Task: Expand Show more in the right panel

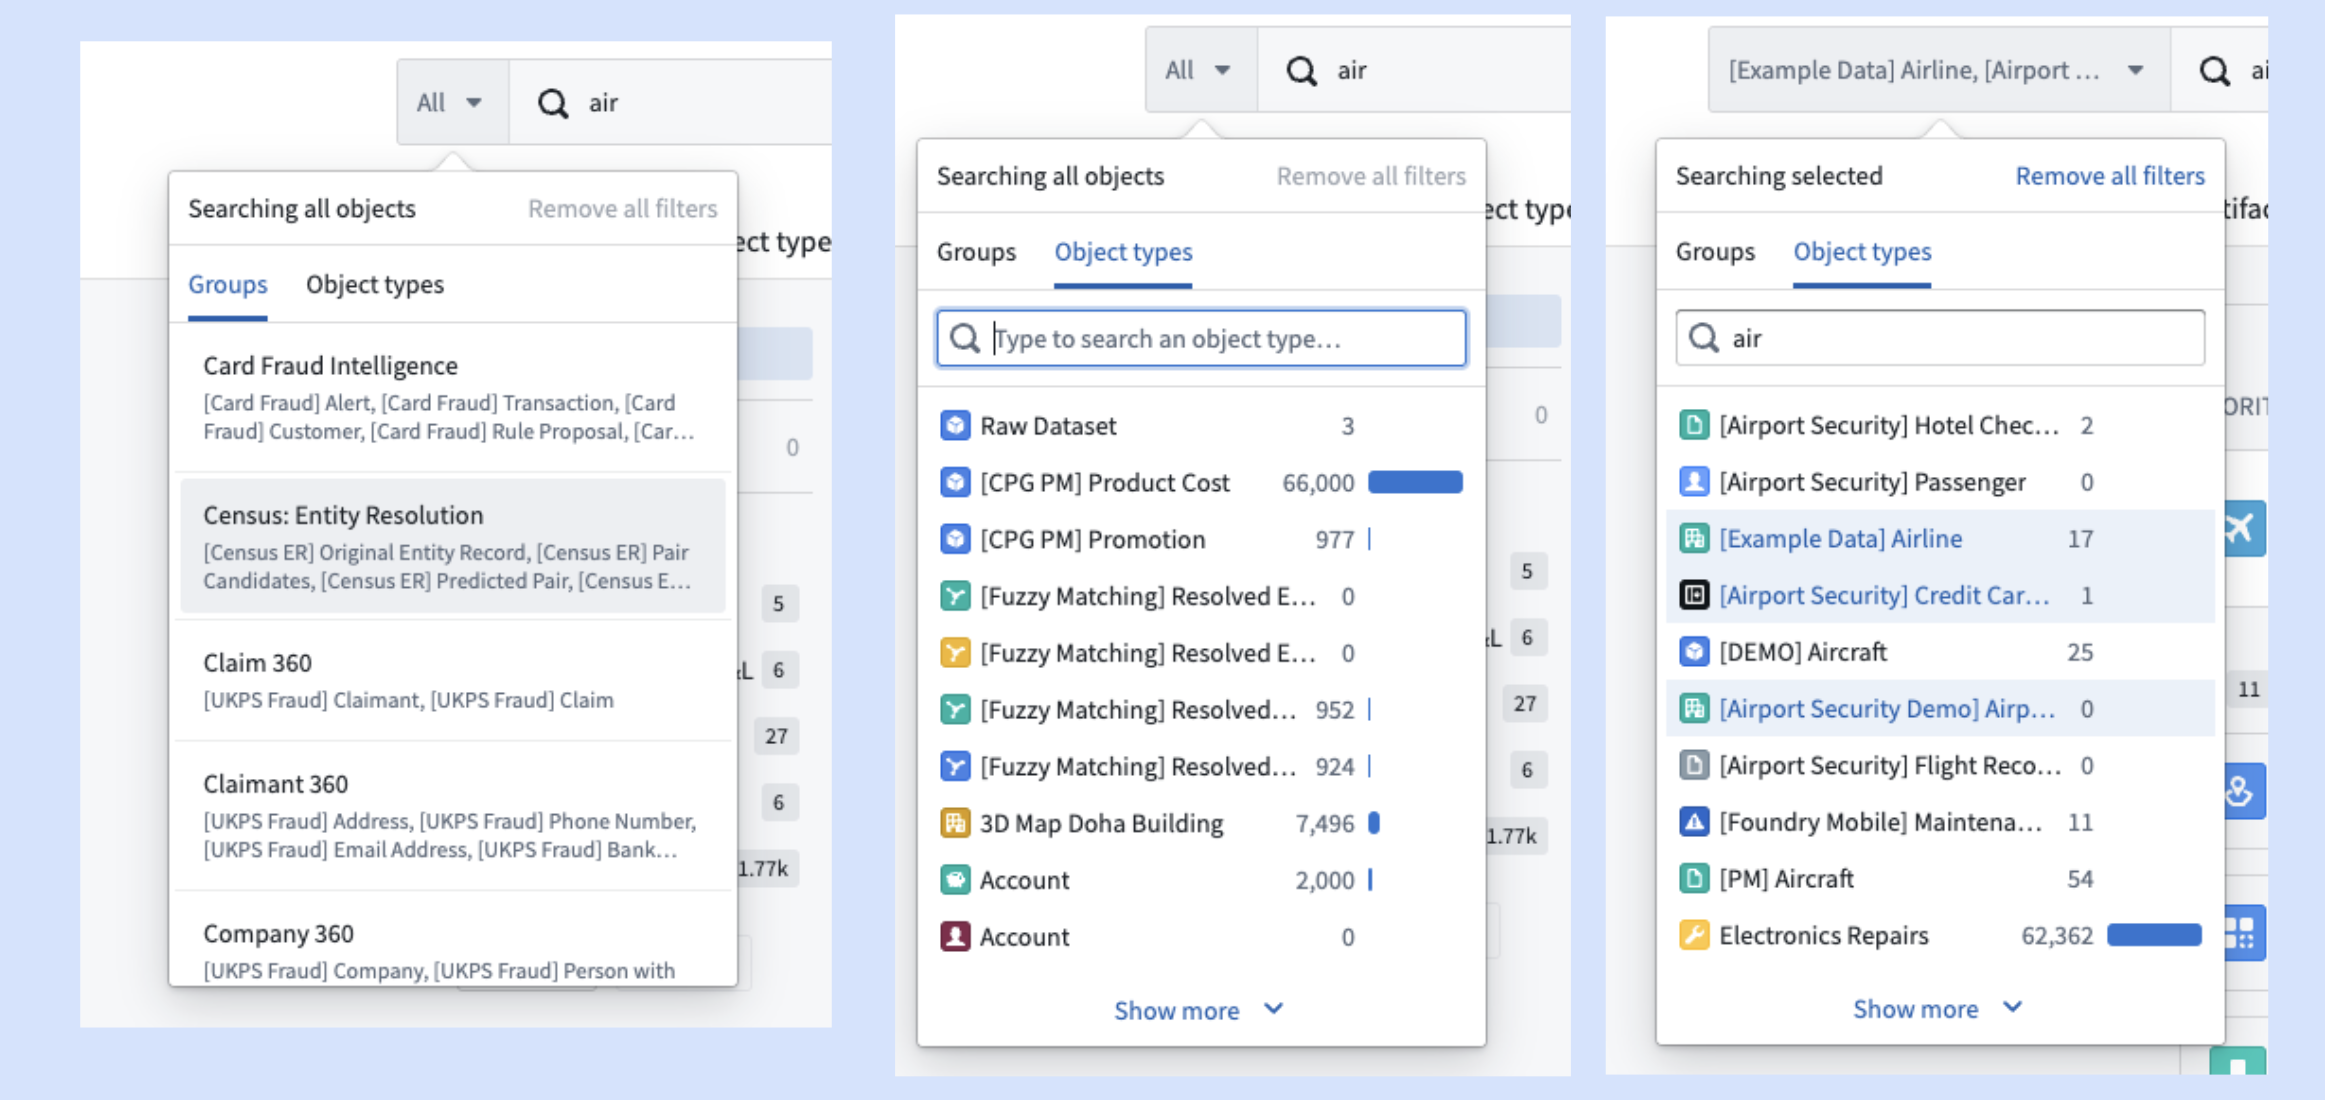Action: pyautogui.click(x=1938, y=1009)
